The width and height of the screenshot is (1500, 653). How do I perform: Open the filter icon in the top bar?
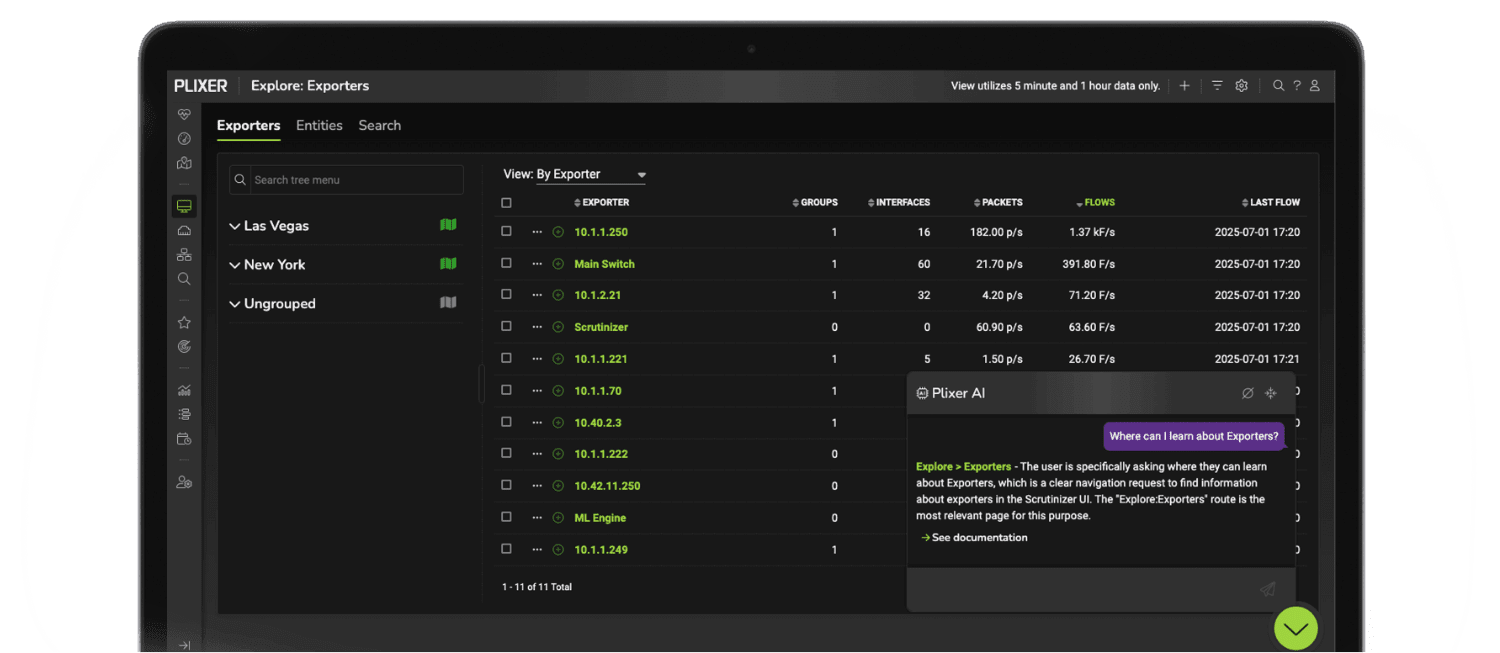(x=1217, y=86)
